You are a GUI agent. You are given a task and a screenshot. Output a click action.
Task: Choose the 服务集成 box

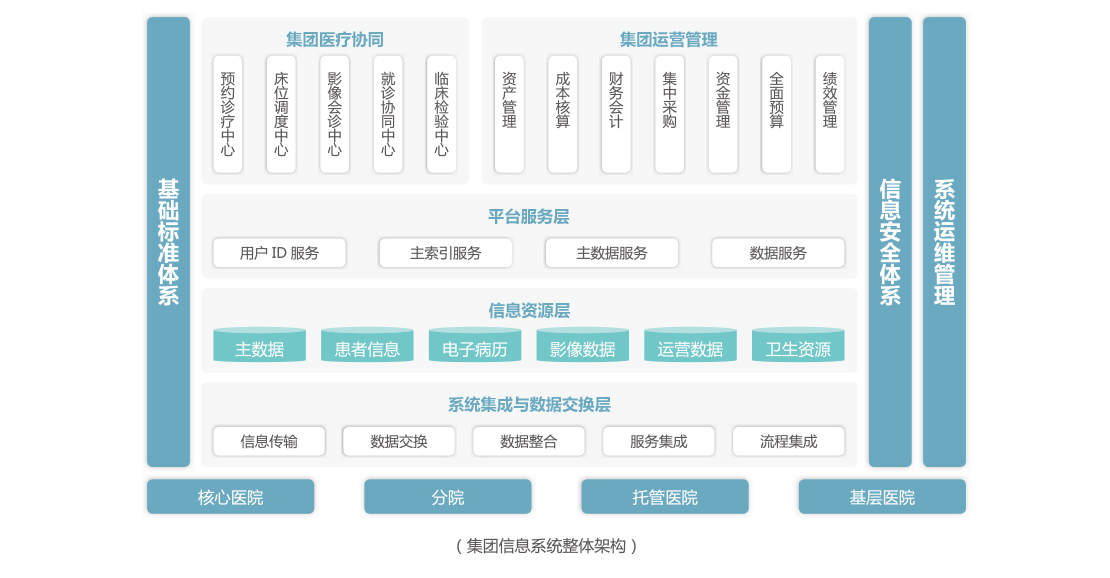tap(659, 441)
